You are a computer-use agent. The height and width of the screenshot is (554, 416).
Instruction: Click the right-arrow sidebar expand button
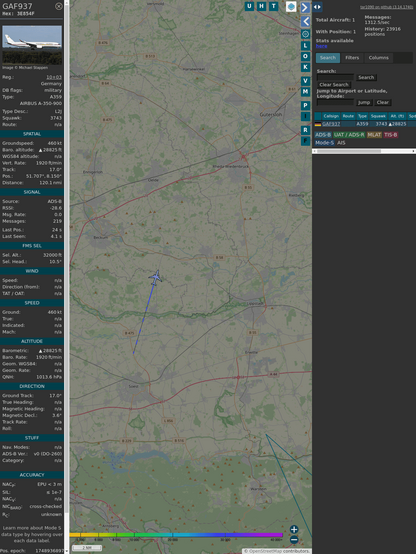(305, 7)
